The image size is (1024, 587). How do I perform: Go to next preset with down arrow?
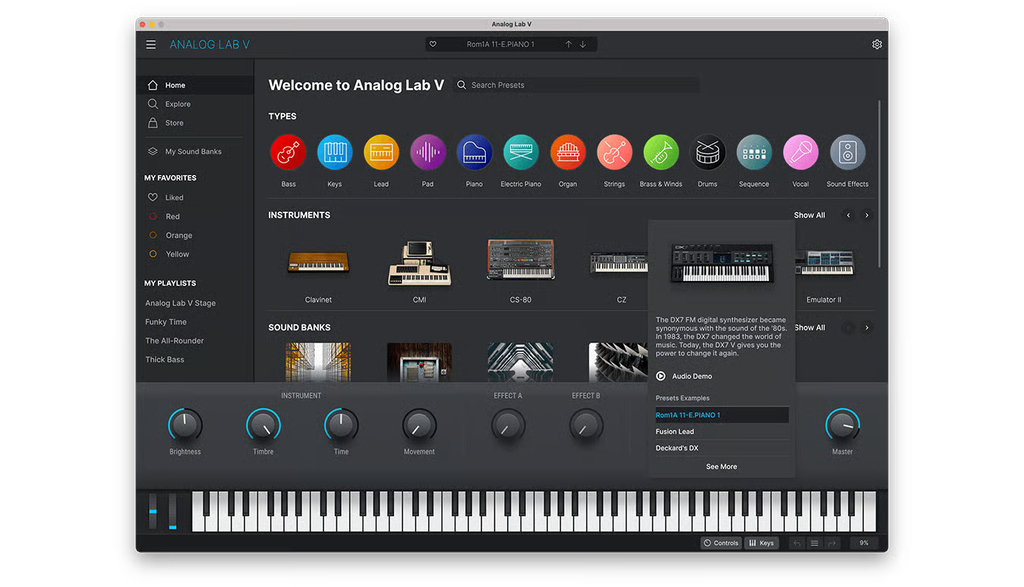[x=583, y=44]
